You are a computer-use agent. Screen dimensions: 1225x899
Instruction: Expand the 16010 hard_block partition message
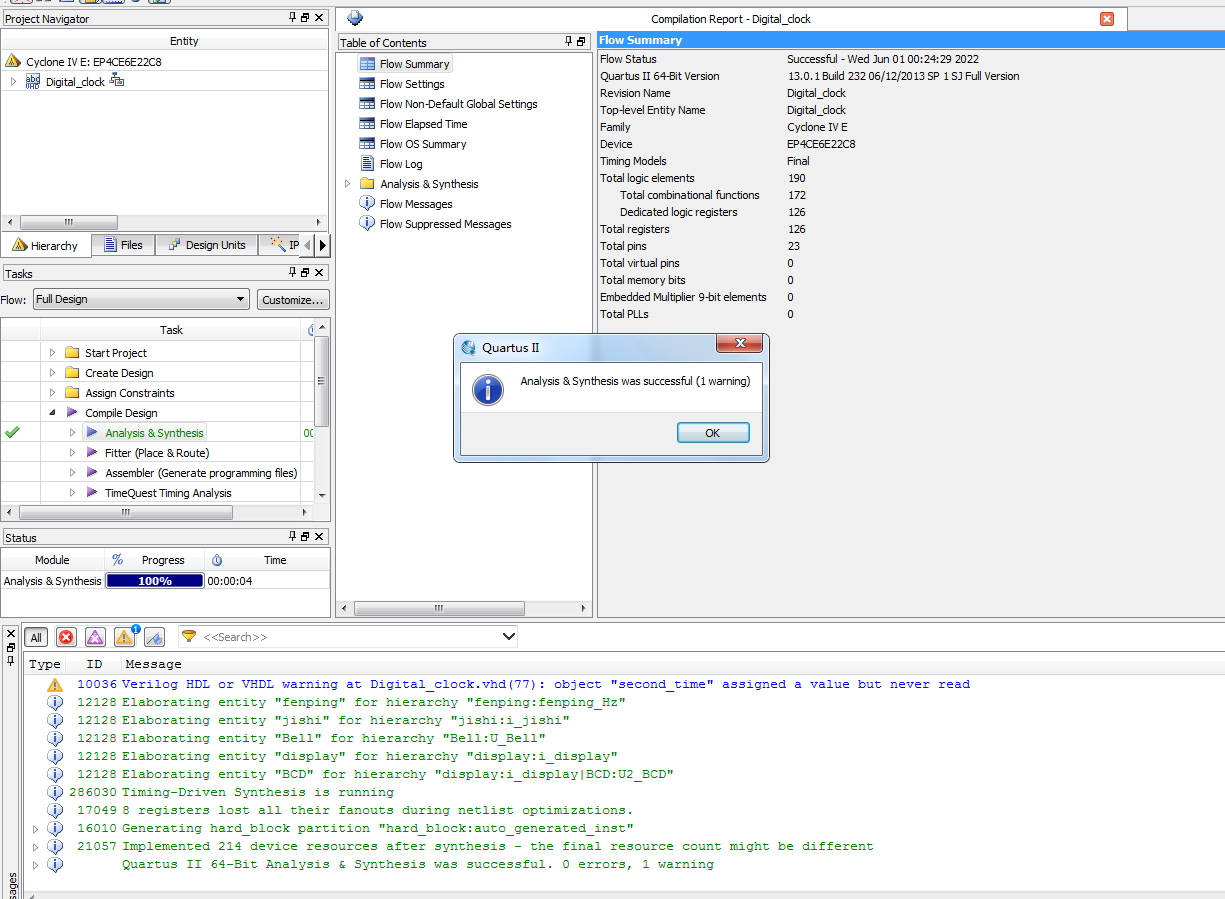[x=36, y=829]
